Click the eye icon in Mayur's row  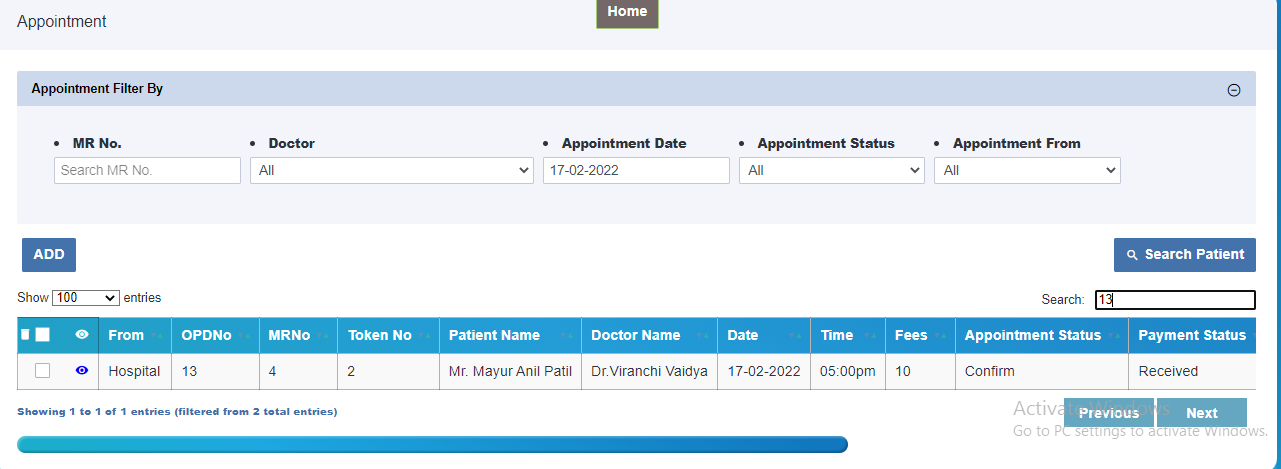82,370
